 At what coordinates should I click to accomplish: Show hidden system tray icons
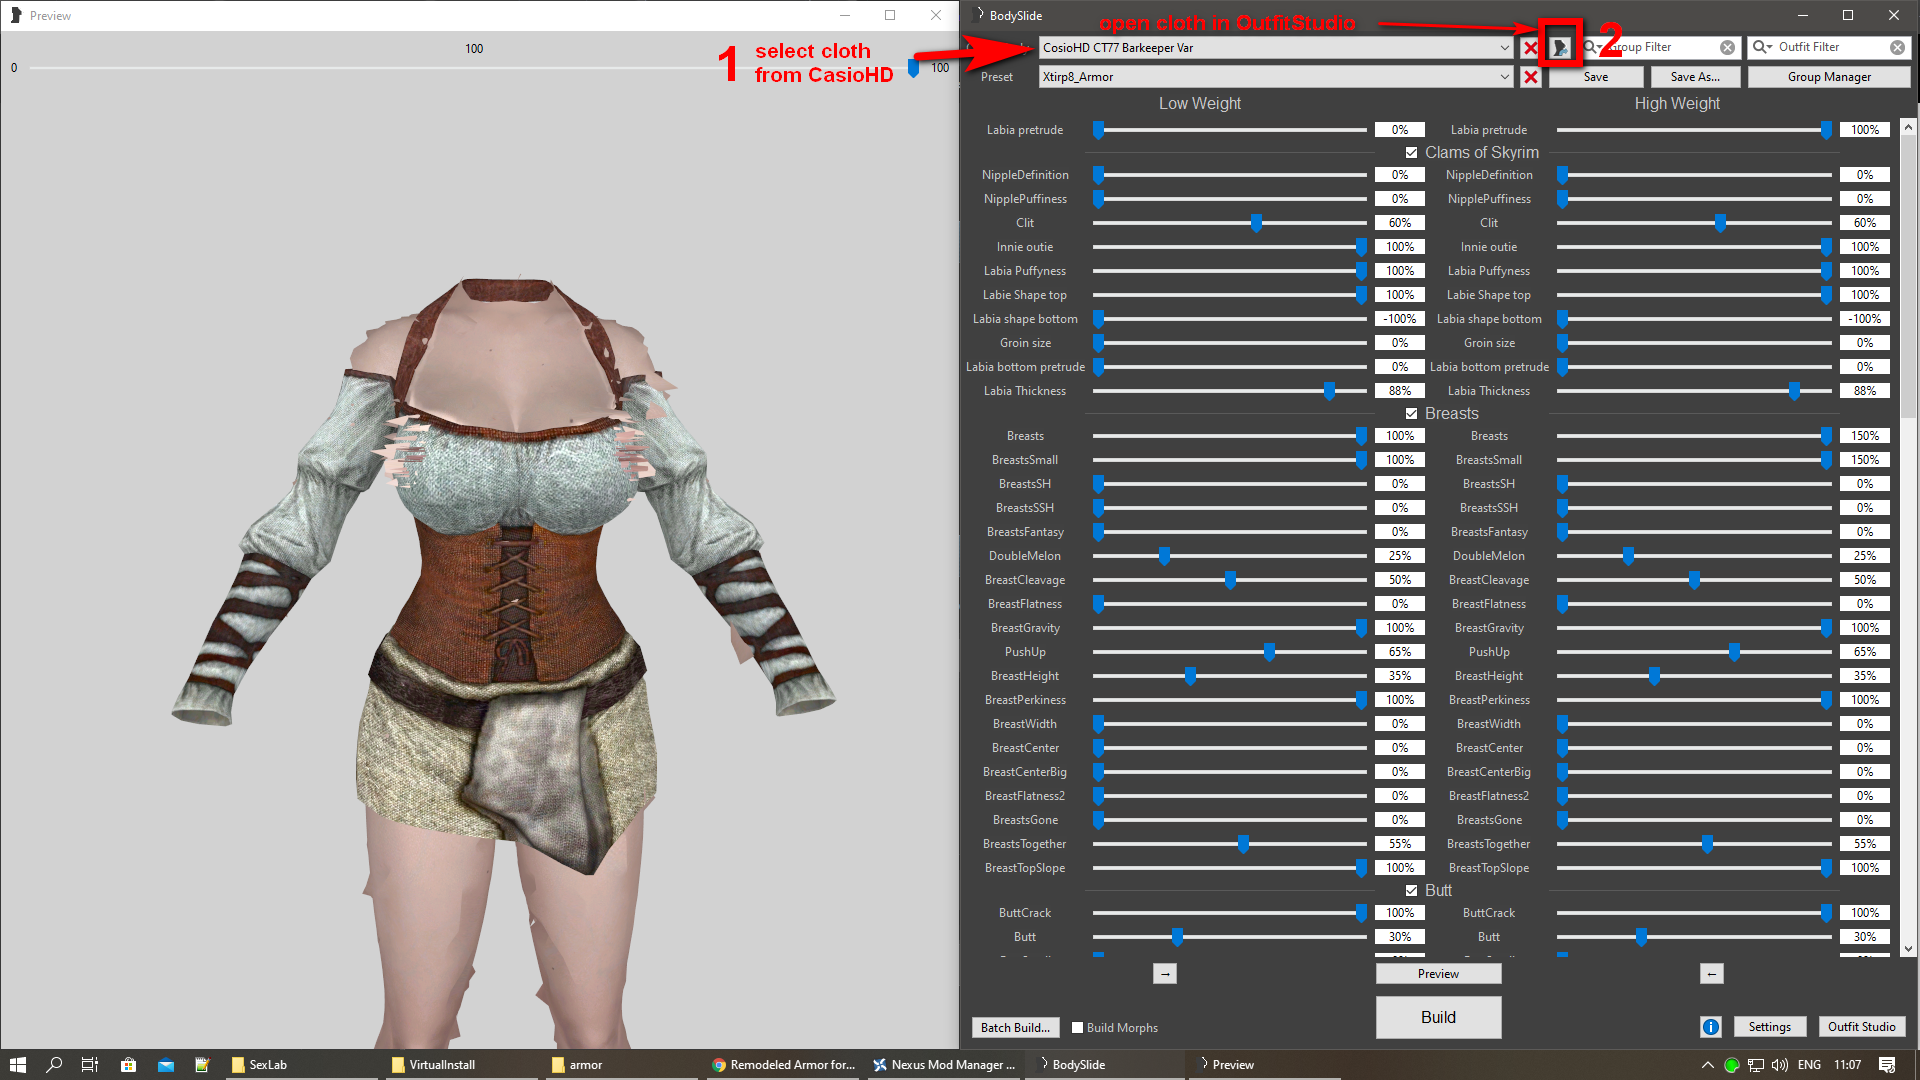tap(1707, 1065)
